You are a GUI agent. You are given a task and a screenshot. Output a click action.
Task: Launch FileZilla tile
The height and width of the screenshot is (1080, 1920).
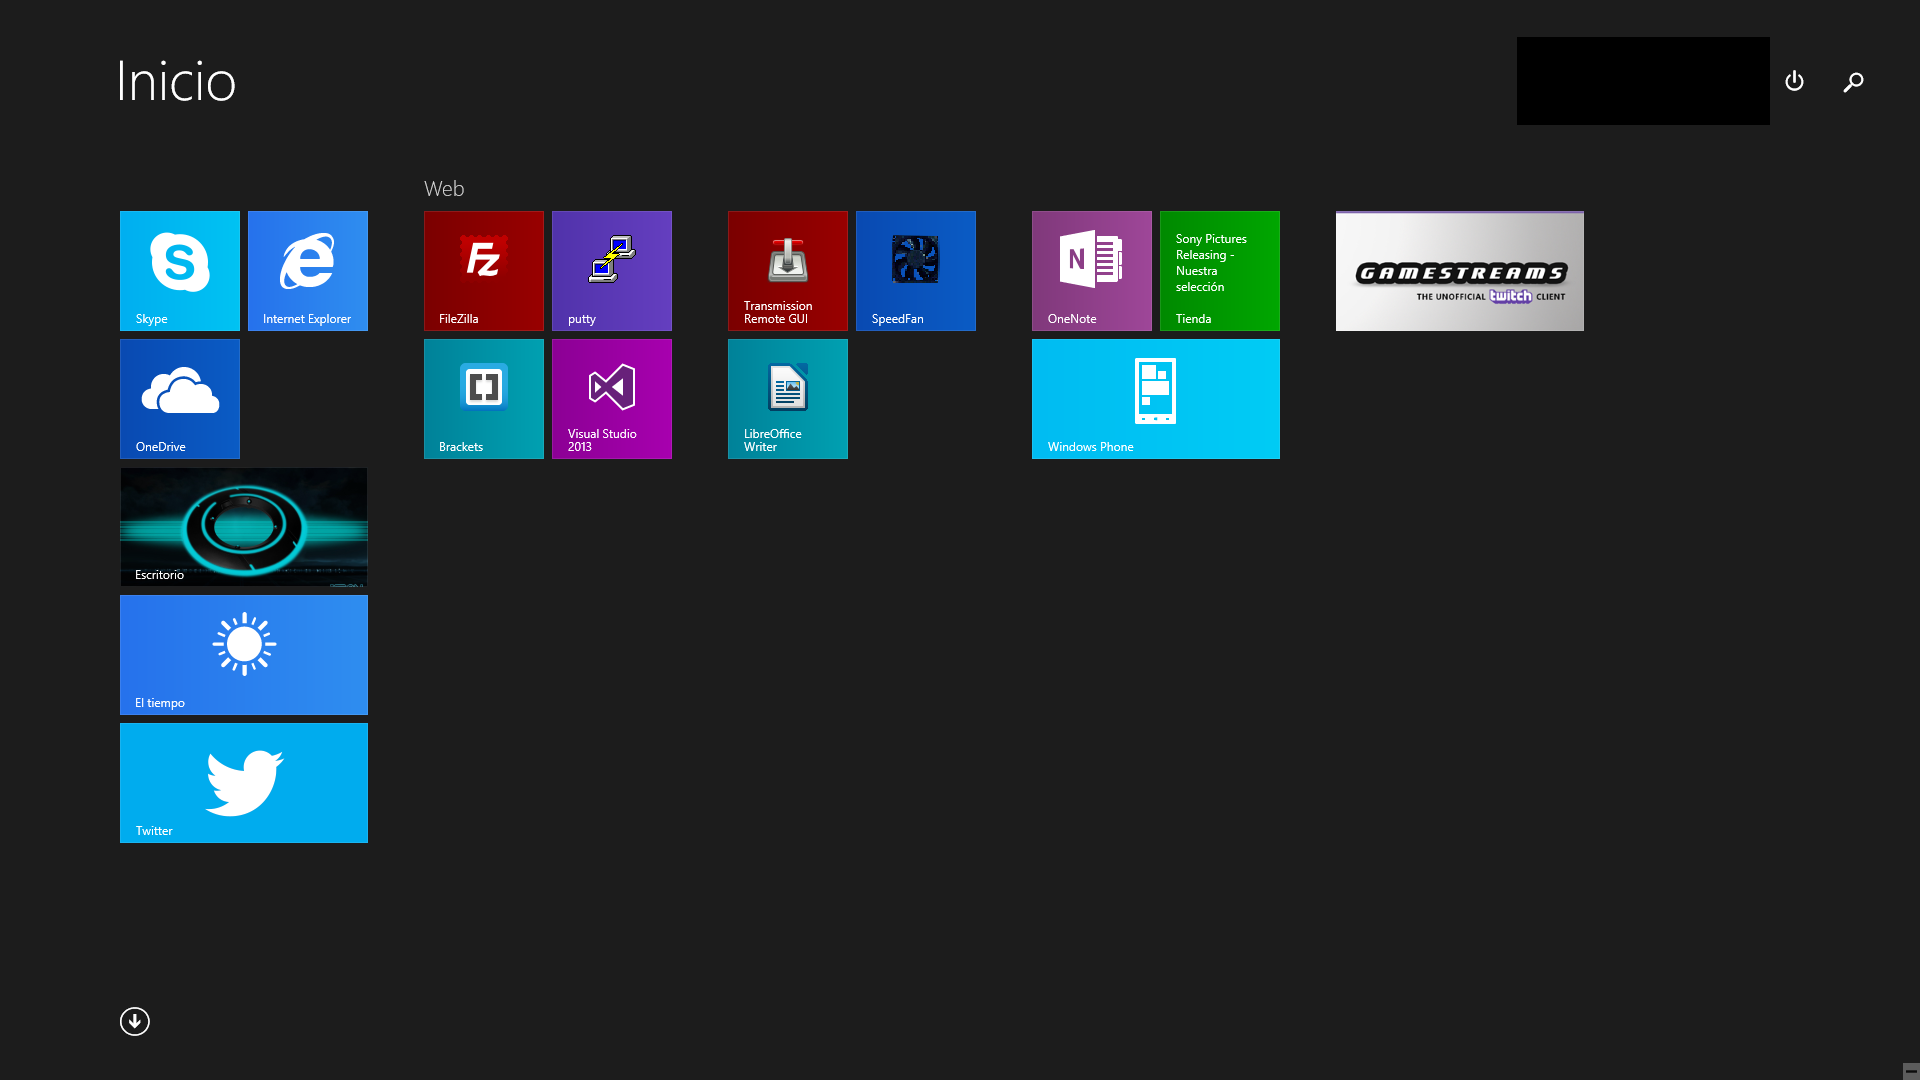(x=484, y=271)
